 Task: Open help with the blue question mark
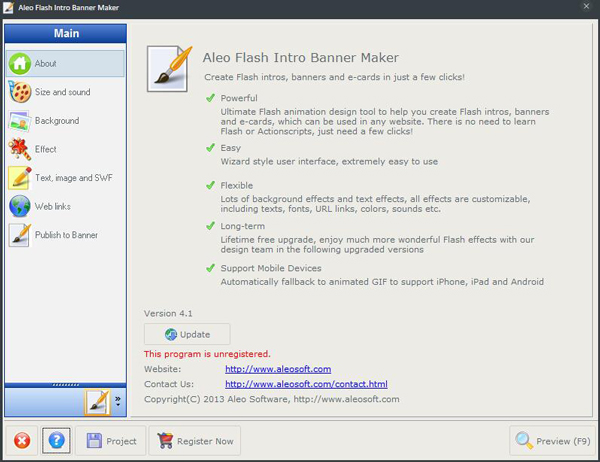56,441
